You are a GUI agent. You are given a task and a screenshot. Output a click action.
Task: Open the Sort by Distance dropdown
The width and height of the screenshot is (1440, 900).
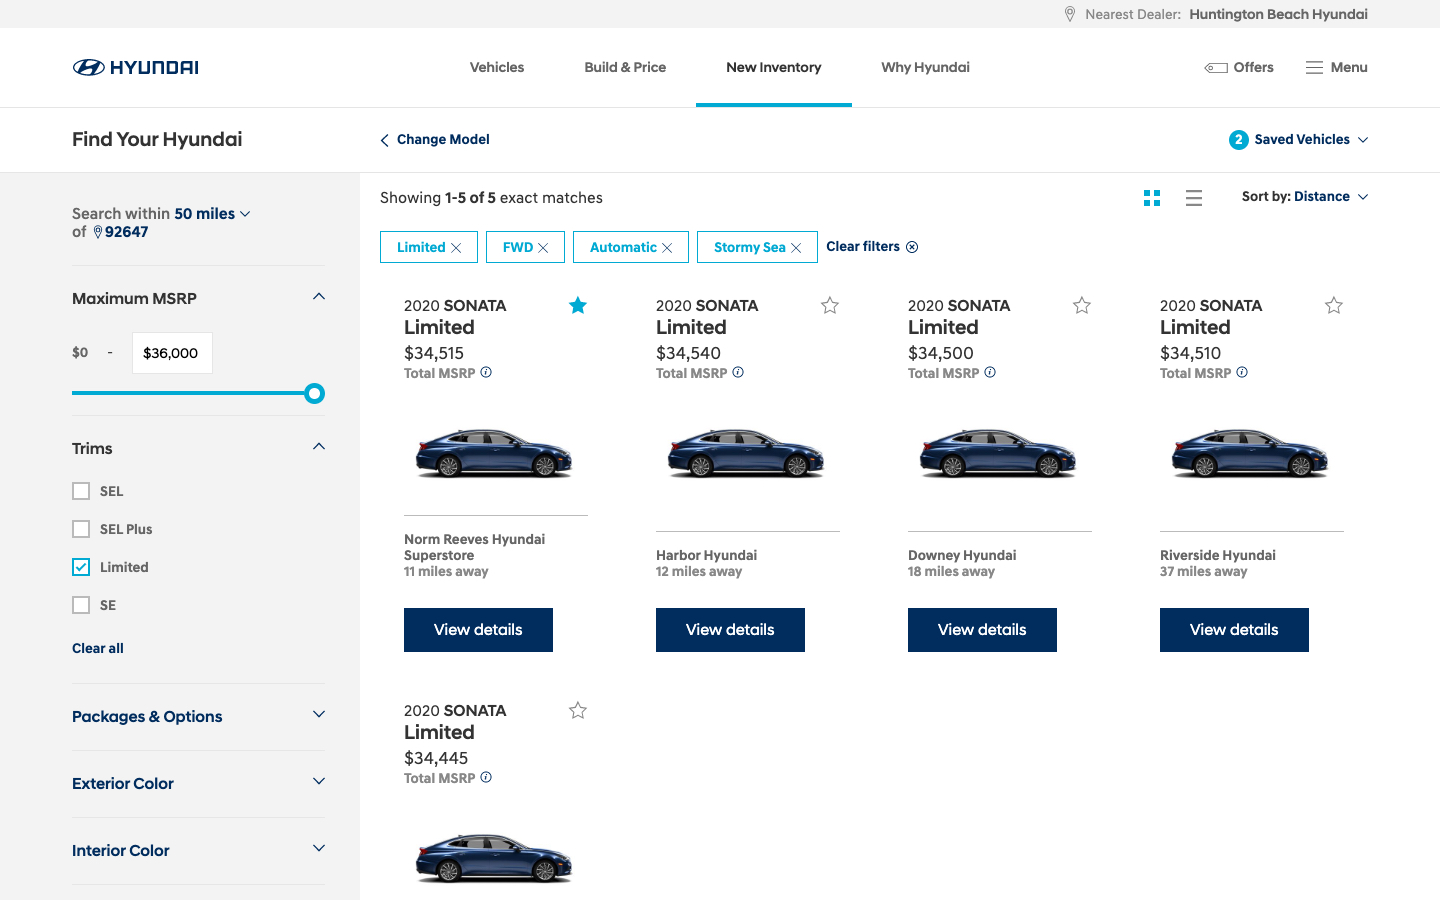[1304, 197]
